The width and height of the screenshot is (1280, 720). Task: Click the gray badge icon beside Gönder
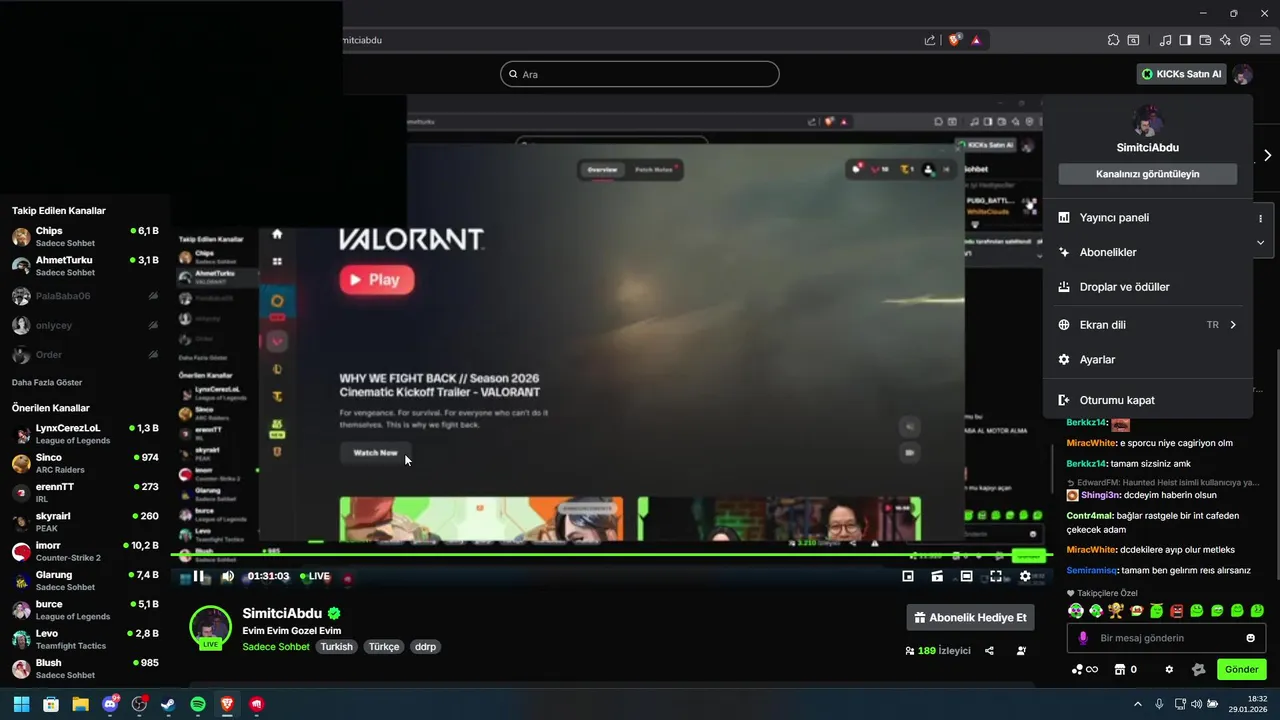1199,669
